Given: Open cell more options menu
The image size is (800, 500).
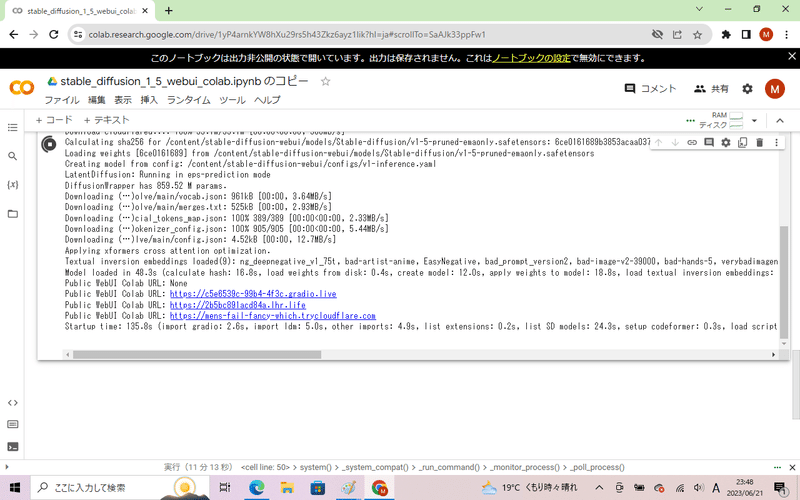Looking at the screenshot, I should (x=776, y=142).
